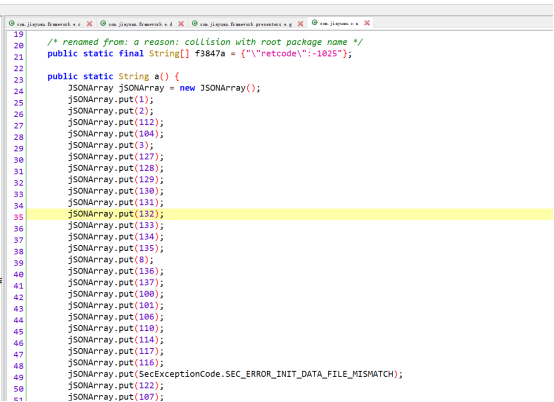Click the jSONArray.put(129) line
The image size is (554, 402).
tap(116, 179)
